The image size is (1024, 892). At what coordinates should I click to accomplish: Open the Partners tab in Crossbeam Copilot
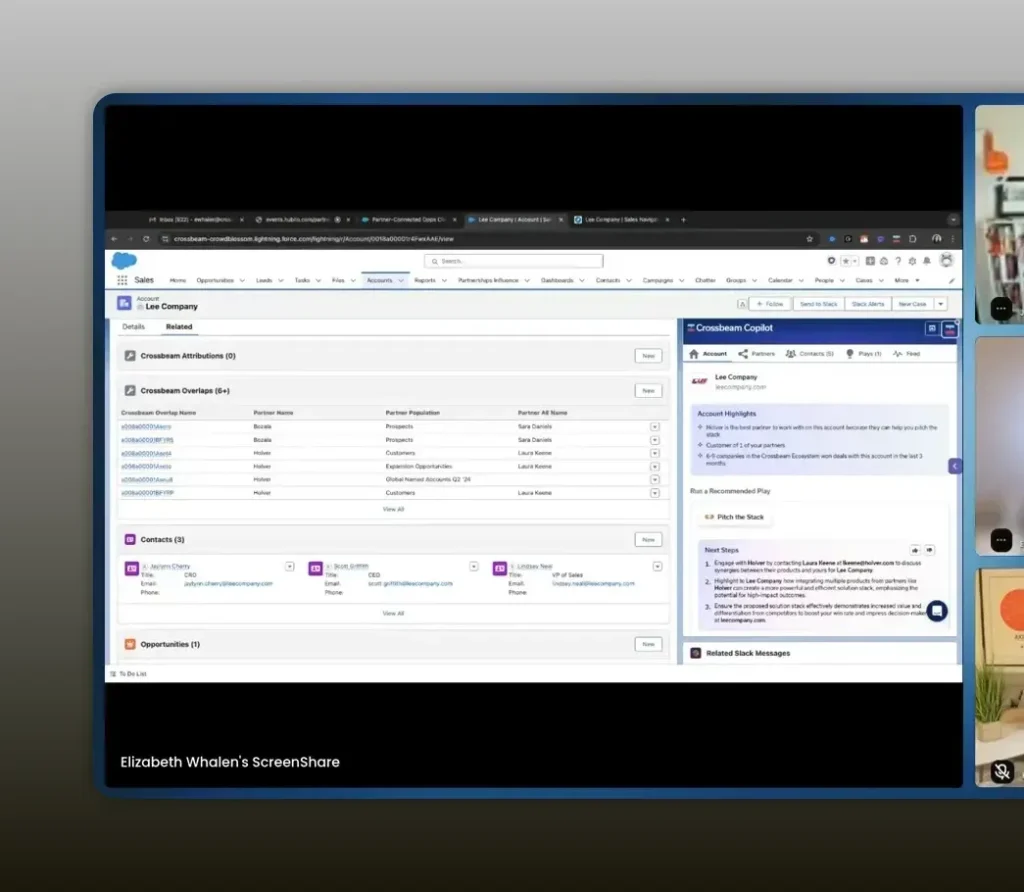pos(756,354)
